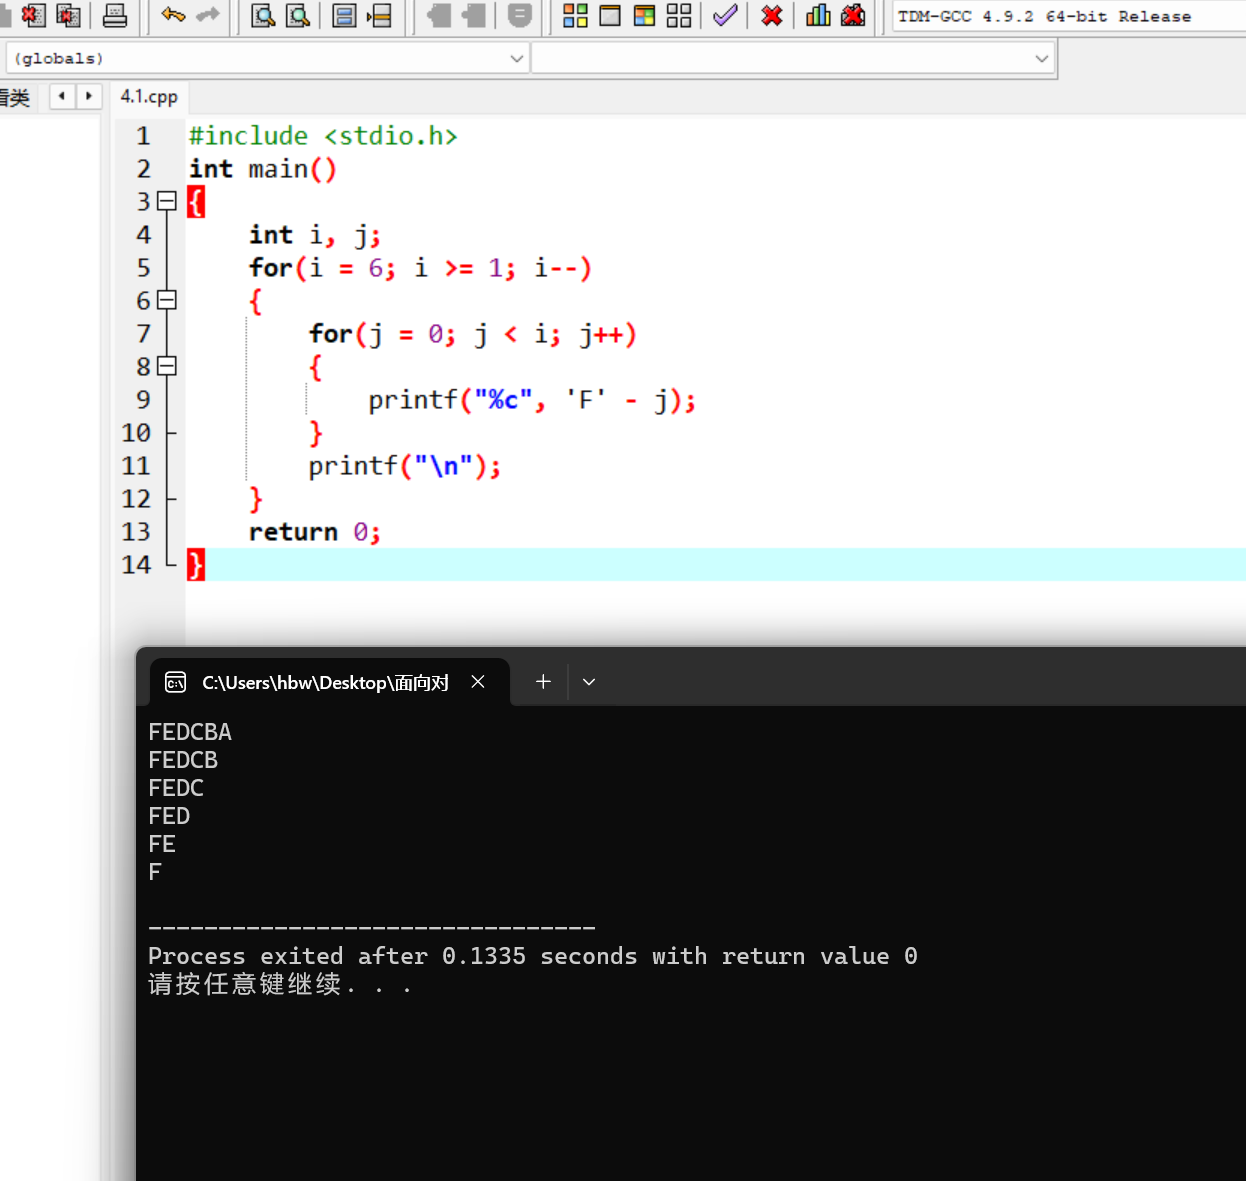This screenshot has width=1246, height=1181.
Task: Click the left scroll arrow of side panel tabs
Action: click(x=62, y=96)
